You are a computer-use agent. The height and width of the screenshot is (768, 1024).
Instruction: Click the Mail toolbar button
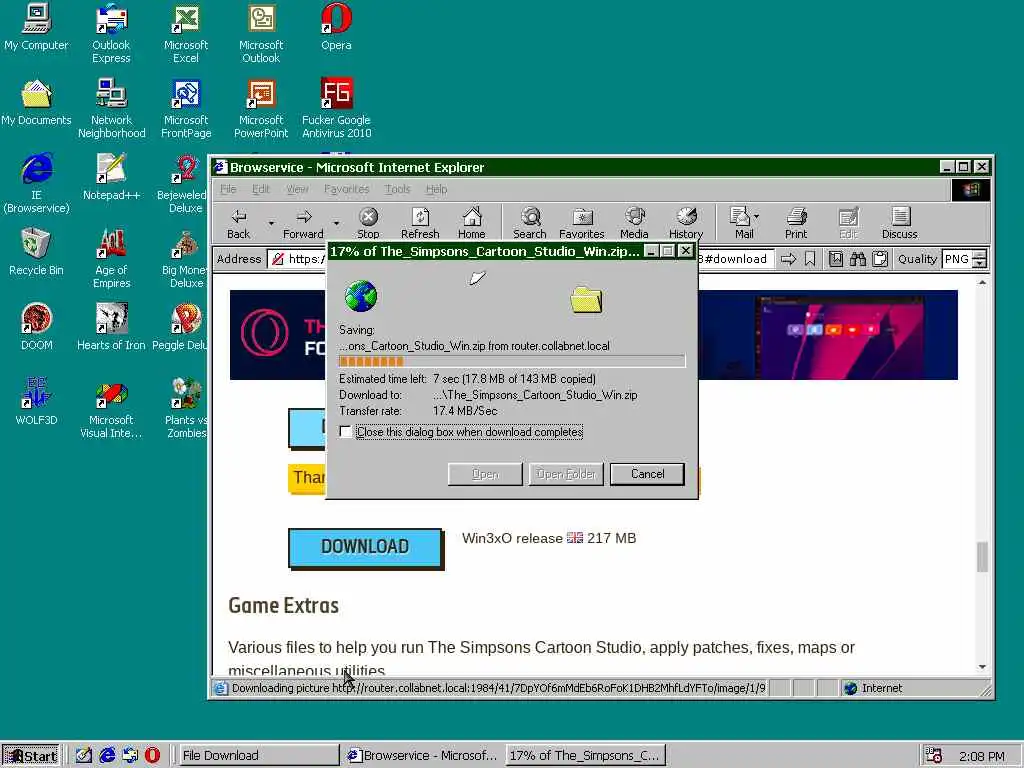click(743, 223)
